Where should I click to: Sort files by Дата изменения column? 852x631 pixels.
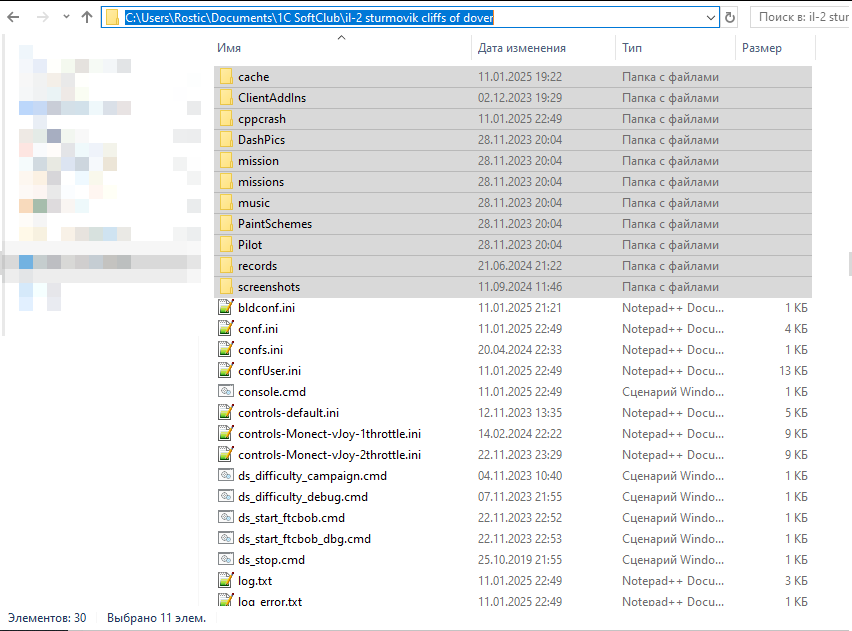(521, 48)
